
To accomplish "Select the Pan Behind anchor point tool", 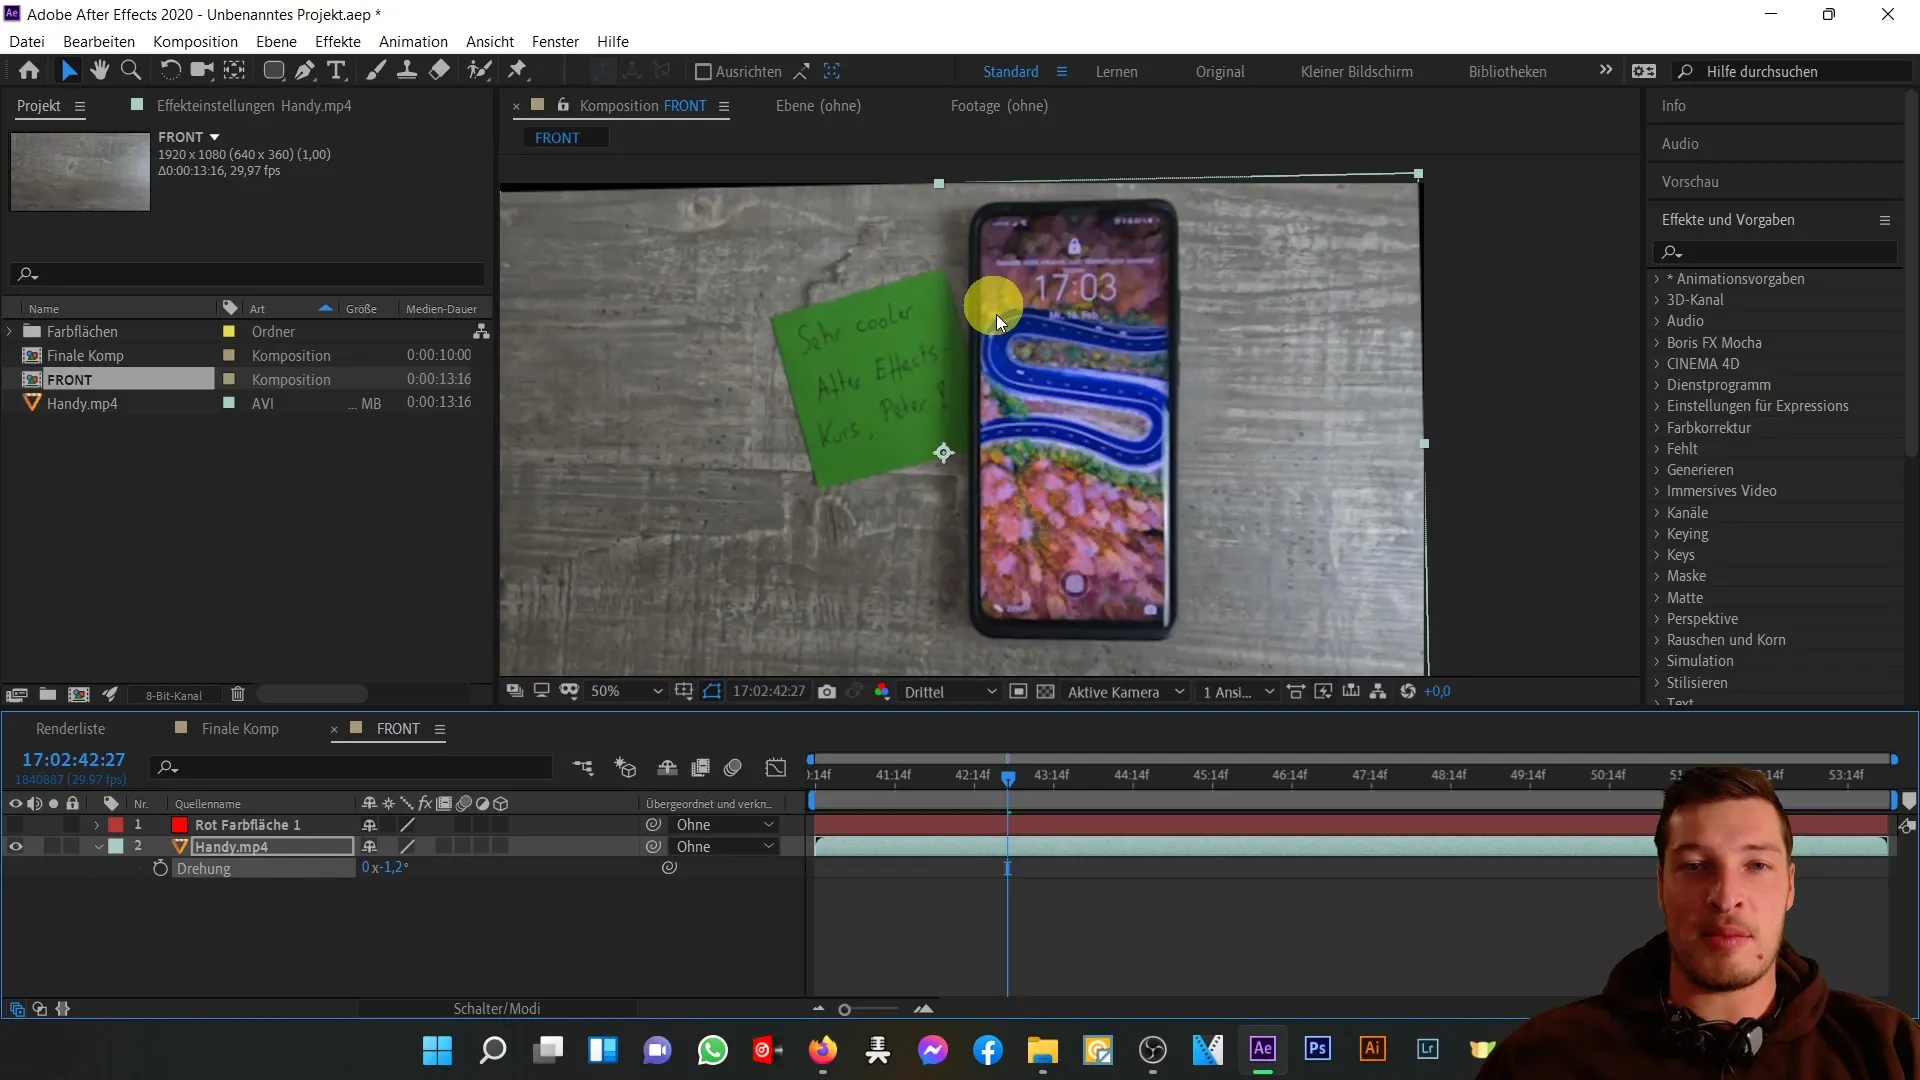I will pos(234,71).
